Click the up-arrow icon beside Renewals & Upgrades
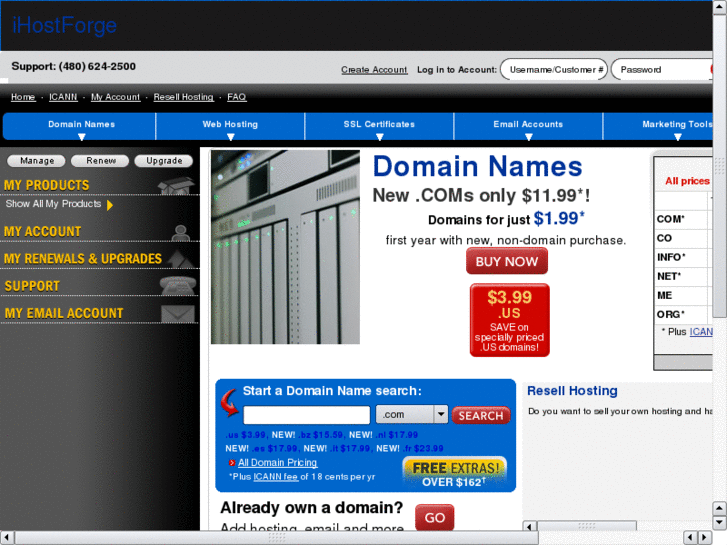Viewport: 727px width, 545px height. pos(181,259)
